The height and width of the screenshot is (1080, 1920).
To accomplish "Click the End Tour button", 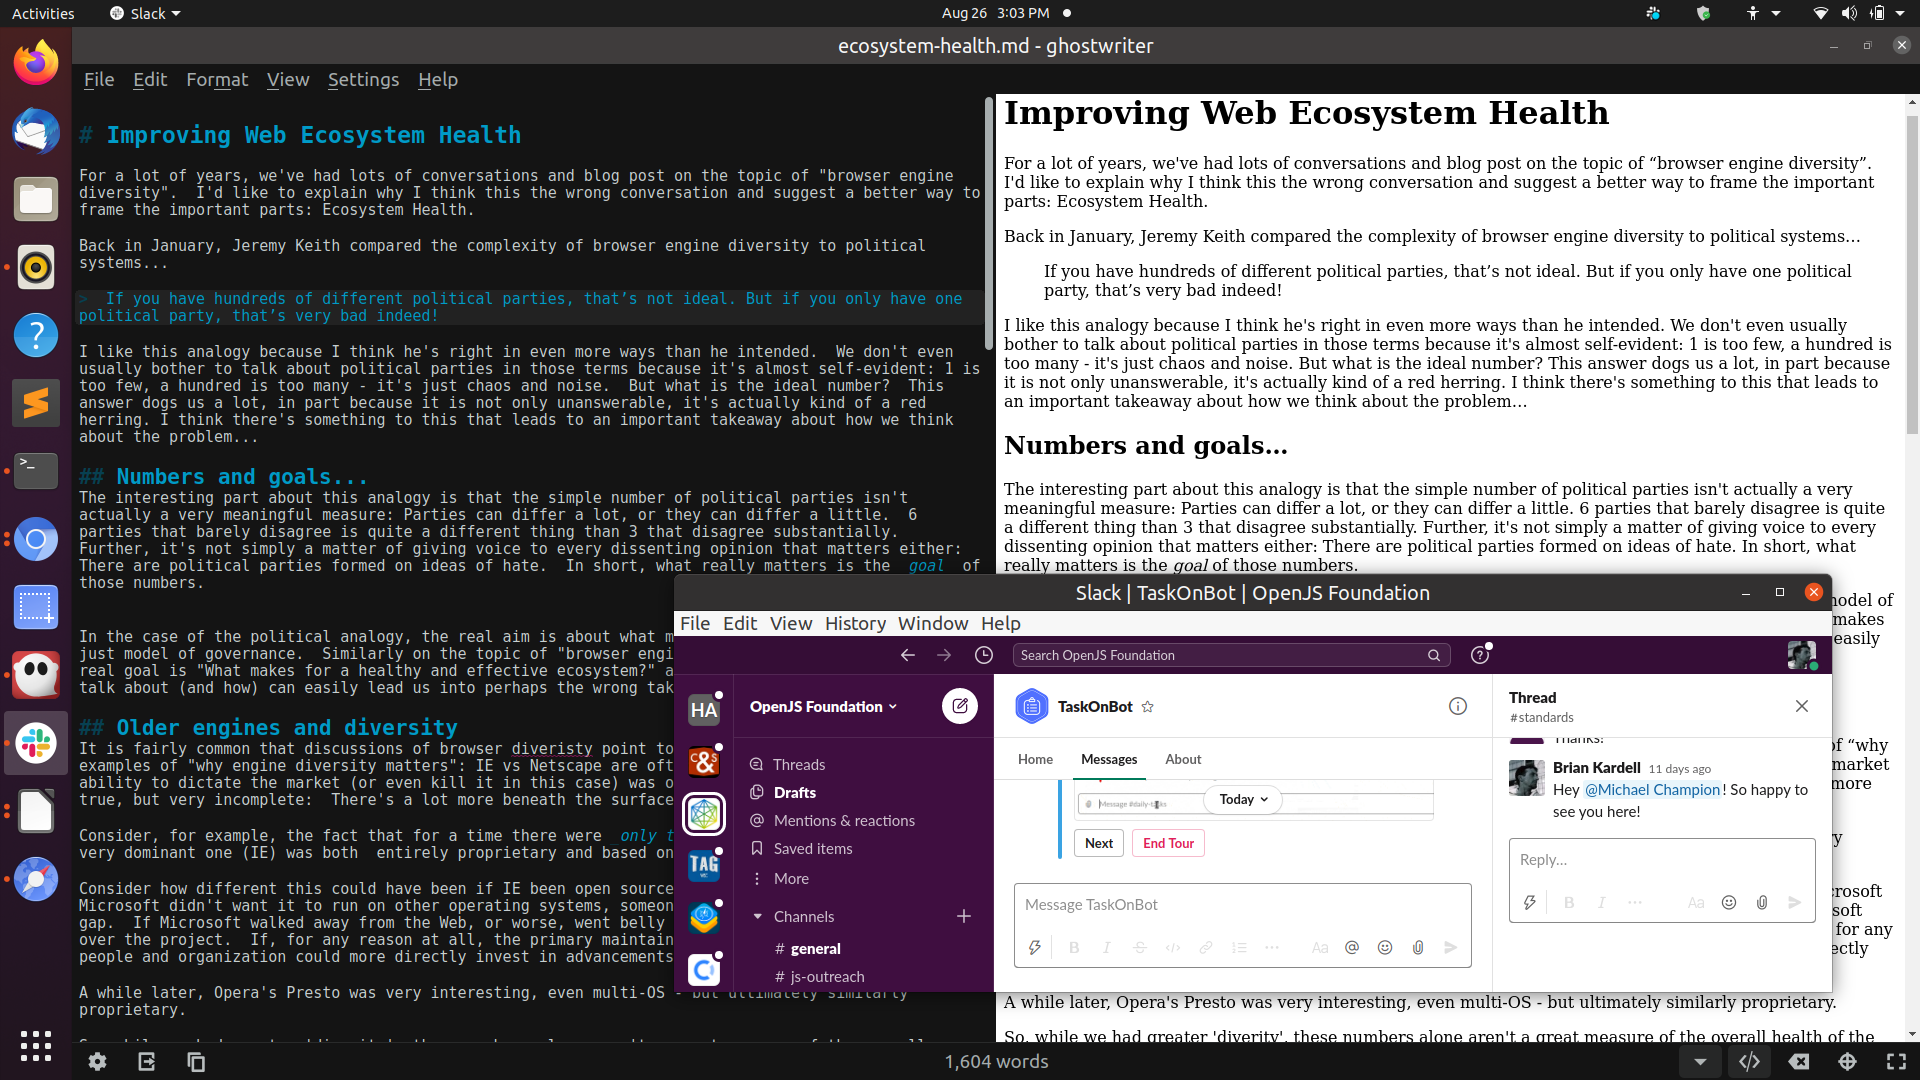I will click(x=1167, y=843).
